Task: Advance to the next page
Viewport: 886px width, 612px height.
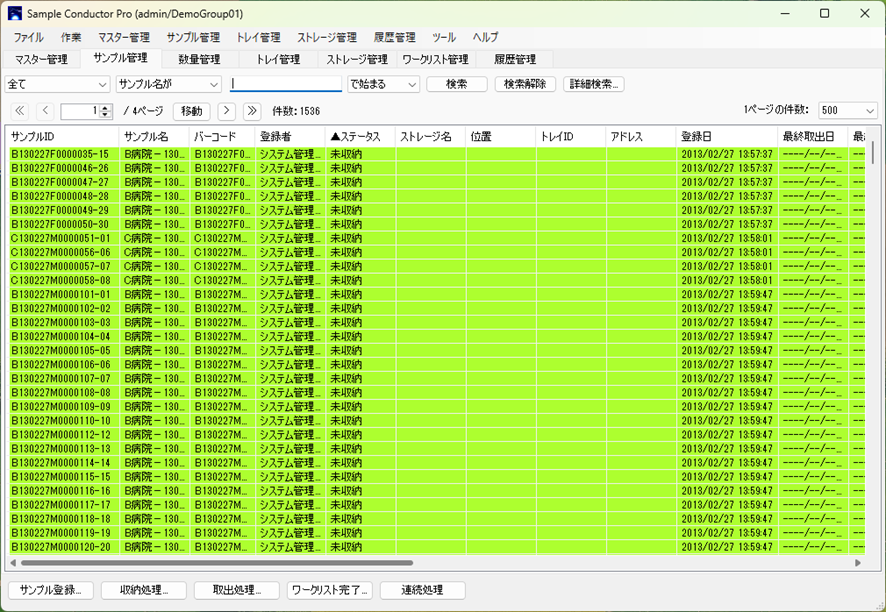Action: [227, 111]
